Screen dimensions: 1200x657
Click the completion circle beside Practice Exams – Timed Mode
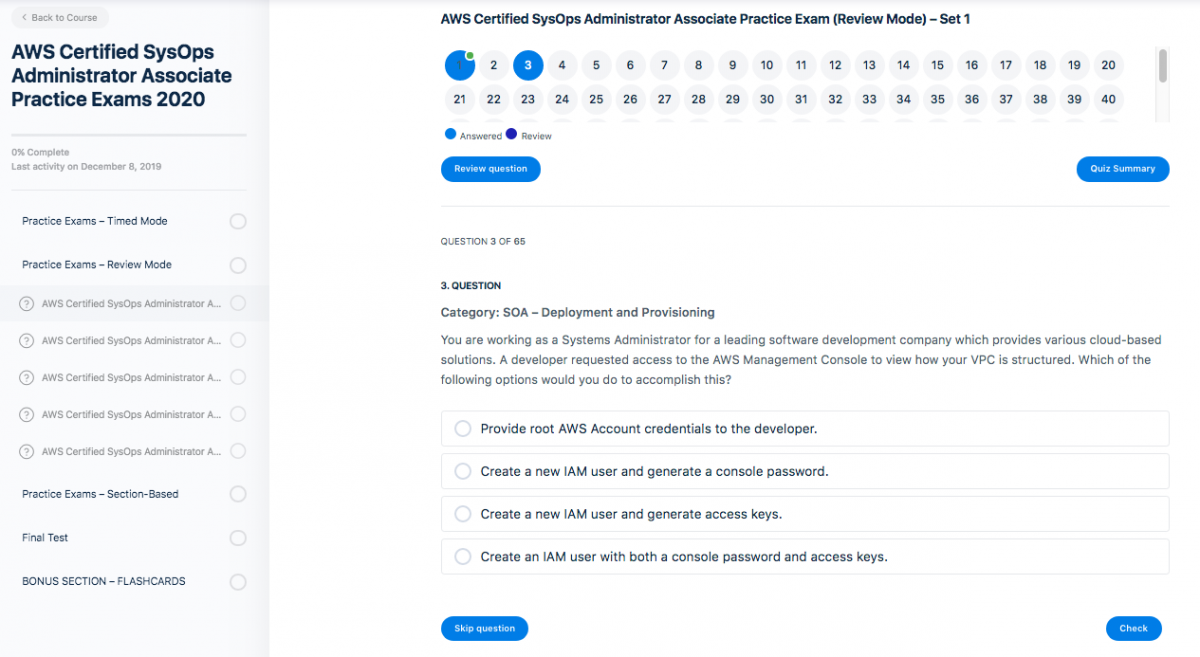238,221
